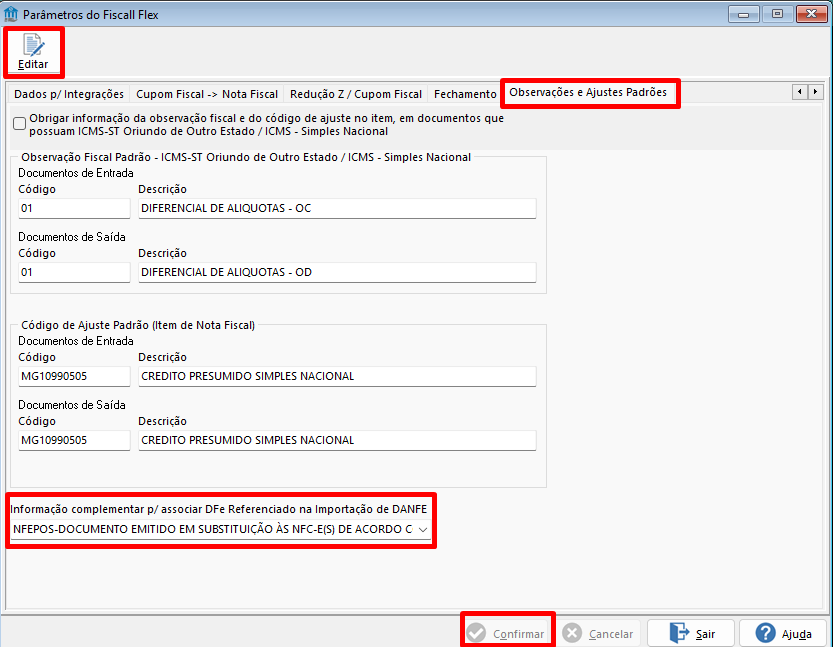
Task: Restore the Parâmetros do Fiscall Flex window
Action: pyautogui.click(x=777, y=14)
